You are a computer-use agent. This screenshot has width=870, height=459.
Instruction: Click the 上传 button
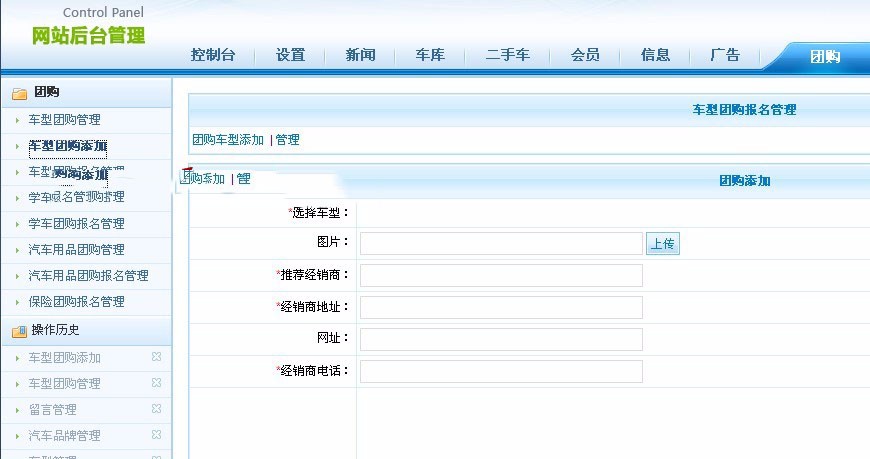pos(662,244)
